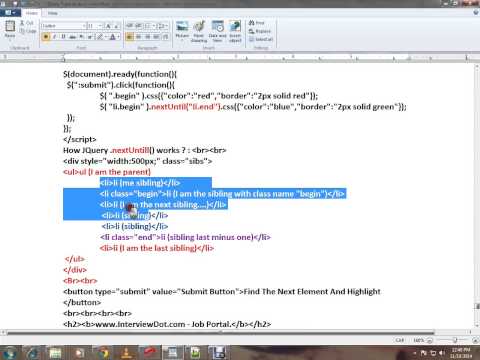Viewport: 480px width, 360px height.
Task: Click the volume speaker tray icon
Action: tap(442, 353)
